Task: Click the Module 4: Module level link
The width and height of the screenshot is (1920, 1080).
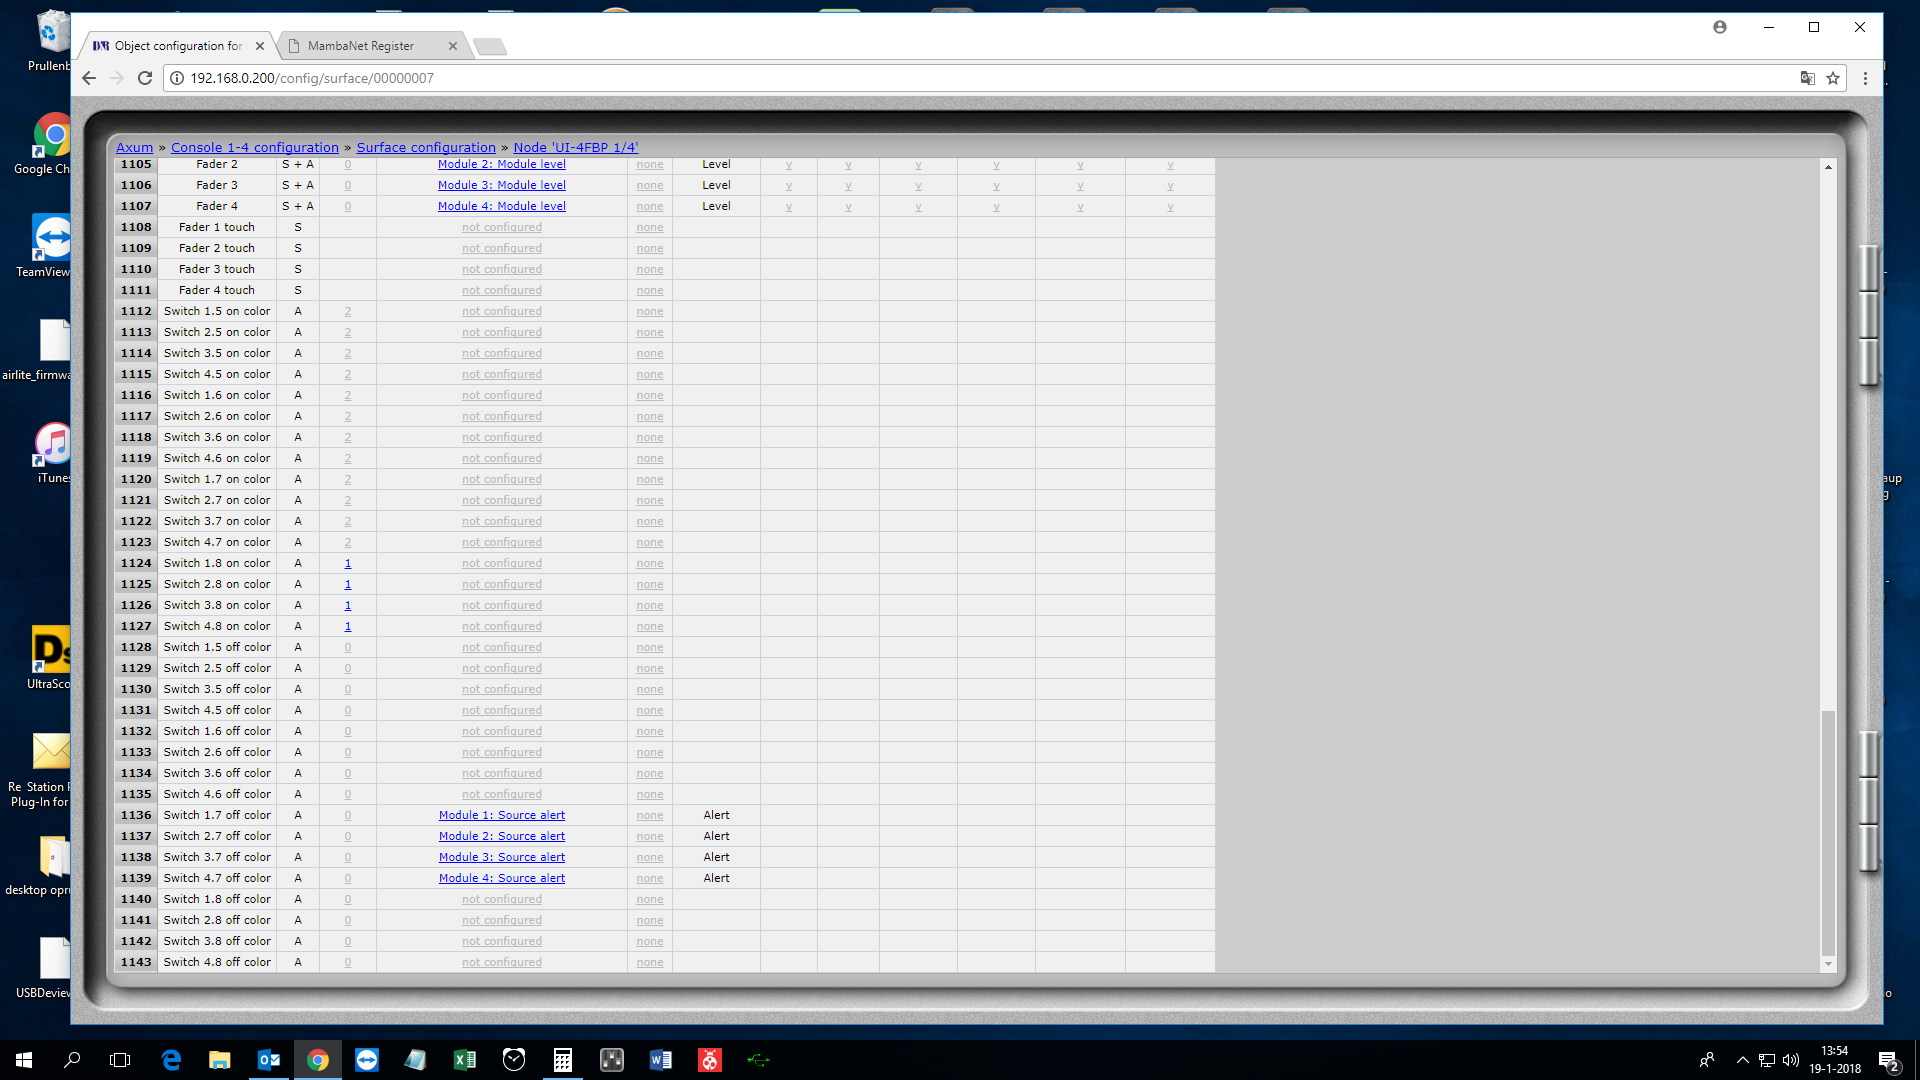Action: (502, 206)
